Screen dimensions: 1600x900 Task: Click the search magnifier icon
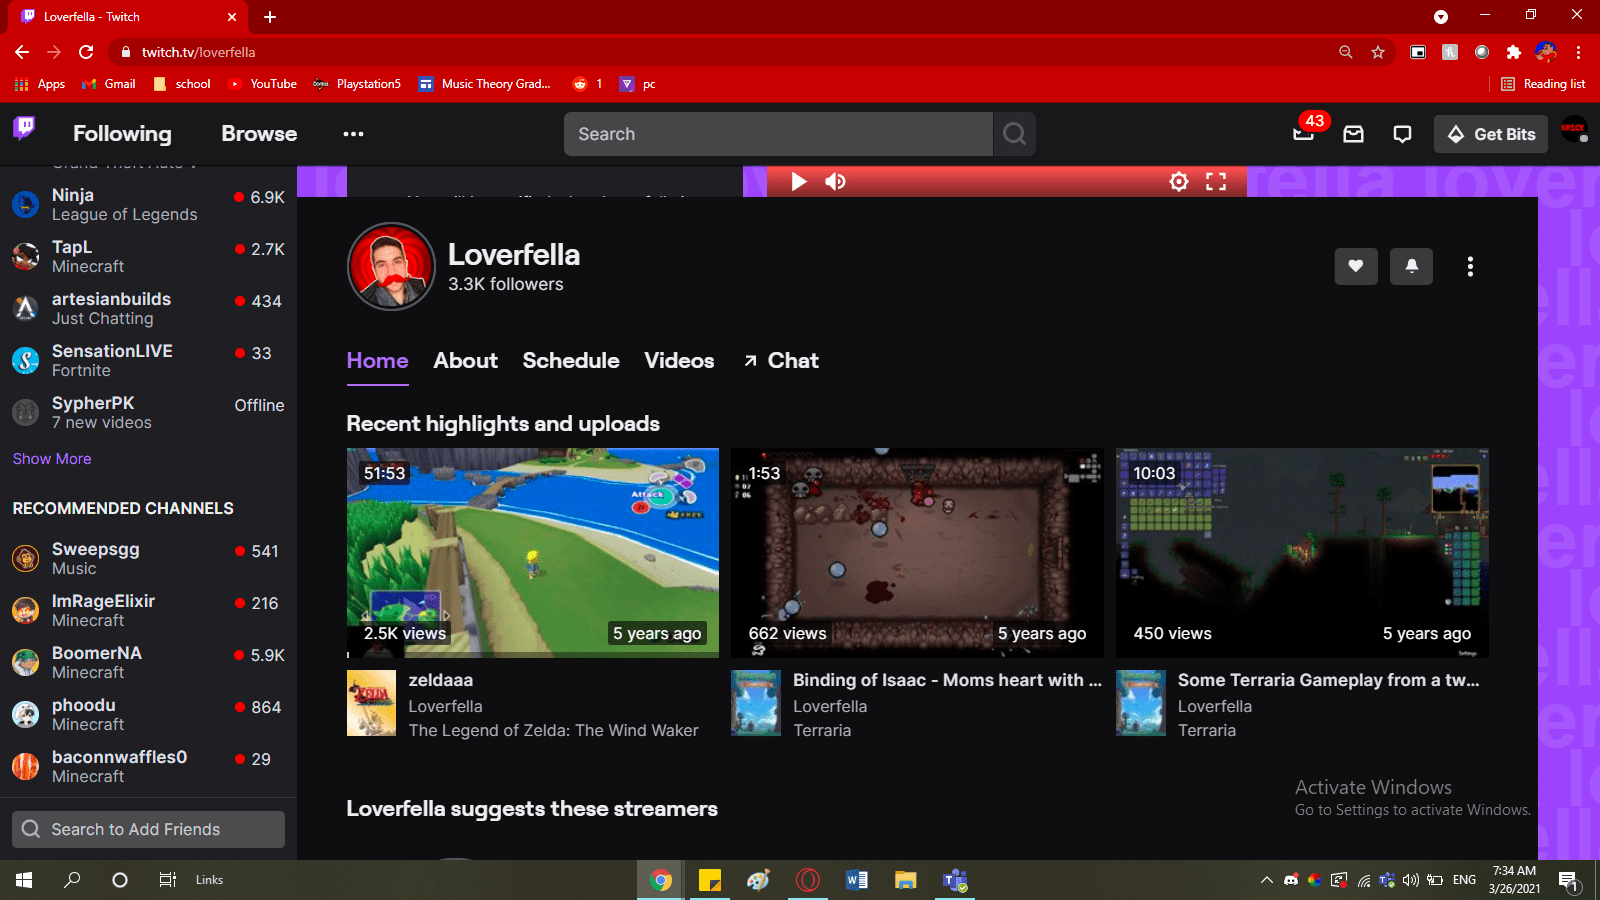tap(1013, 133)
